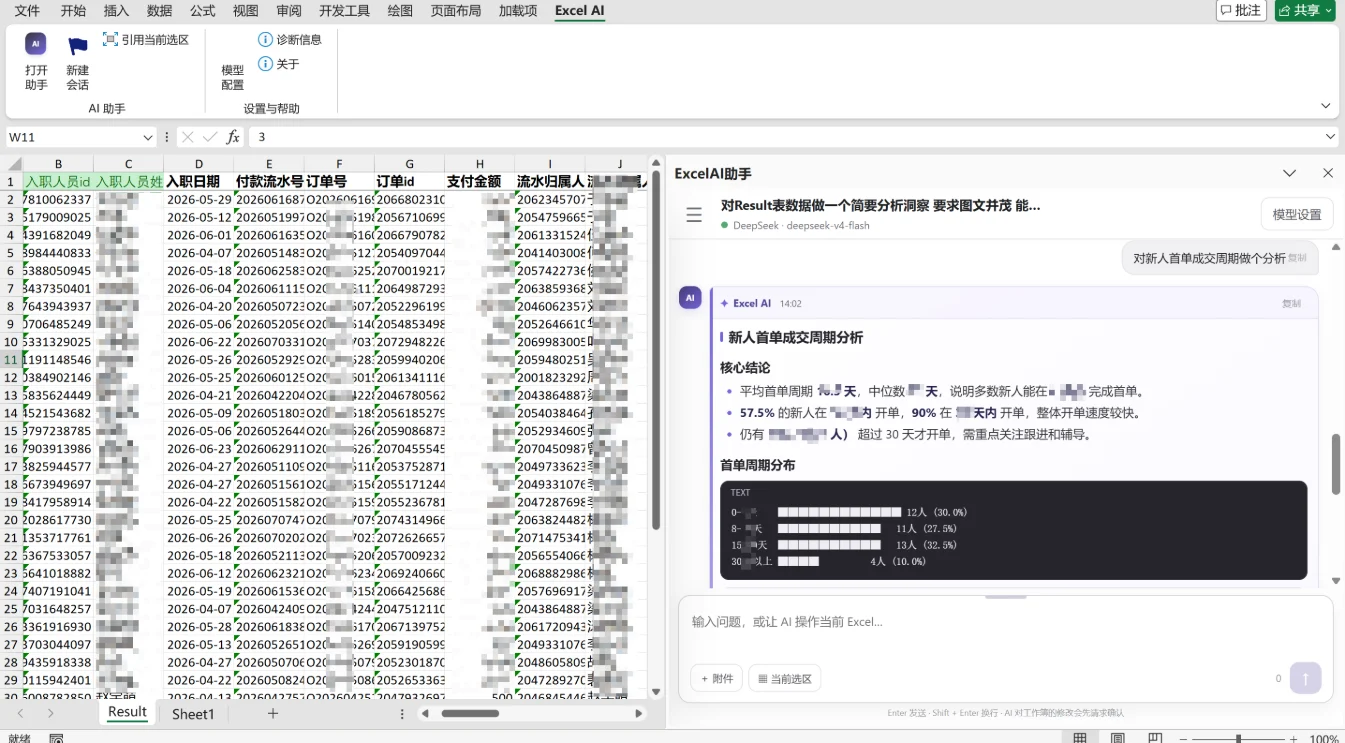Click the 当前选区 button in chat
The image size is (1345, 743).
[784, 679]
